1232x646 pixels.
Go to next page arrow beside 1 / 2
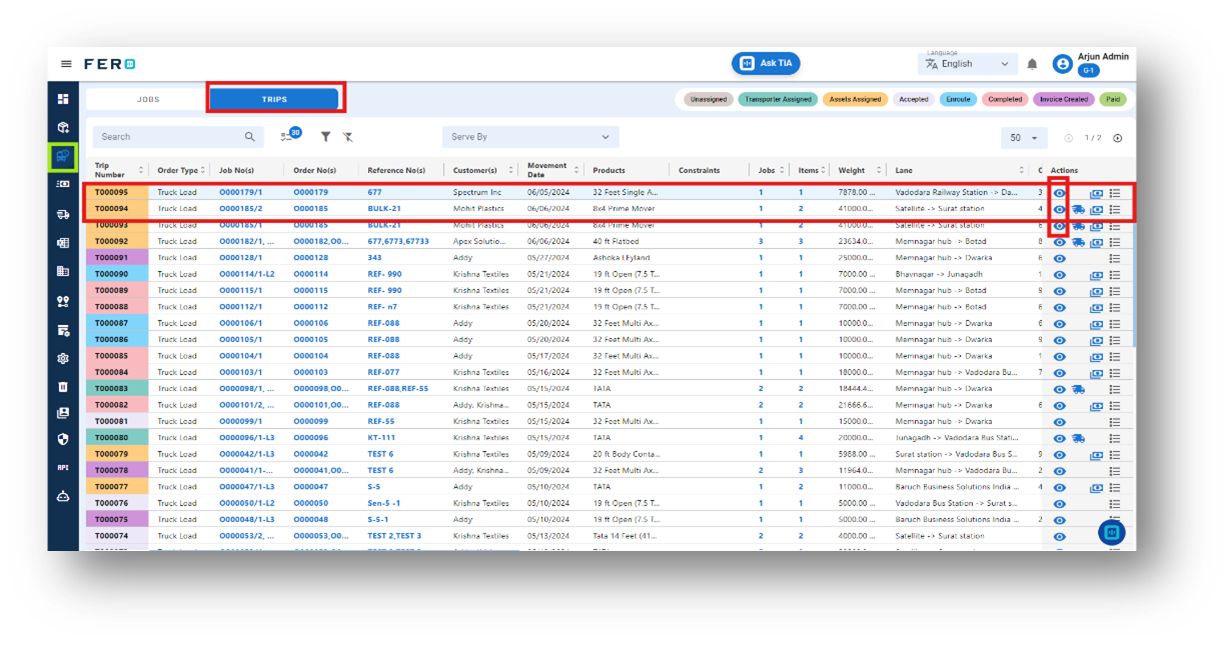pos(1118,138)
